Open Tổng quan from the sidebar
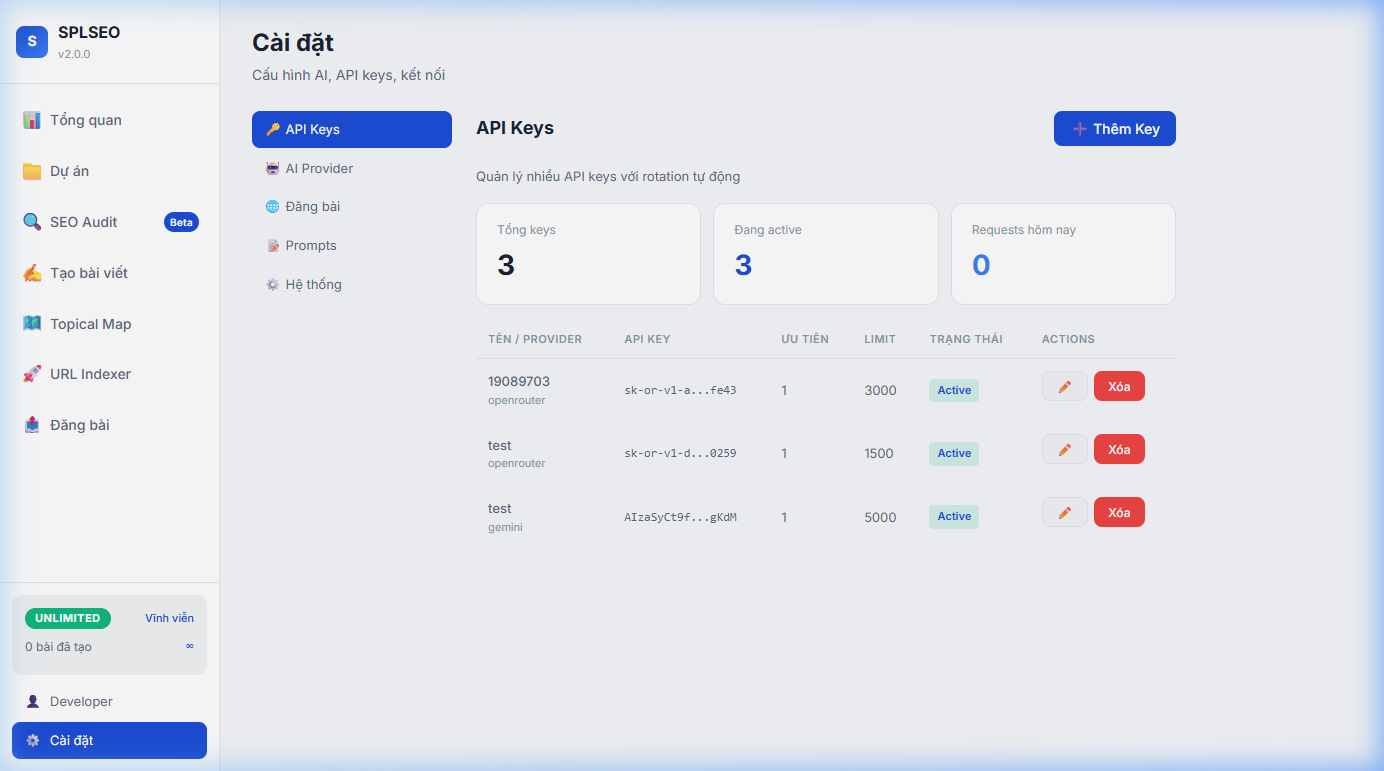 click(110, 120)
